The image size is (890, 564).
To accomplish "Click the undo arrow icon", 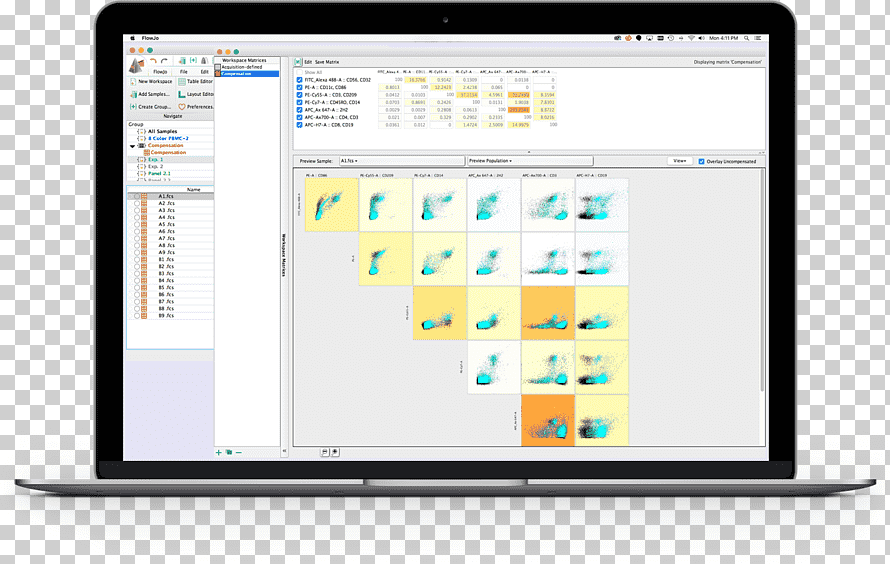I will [x=153, y=61].
